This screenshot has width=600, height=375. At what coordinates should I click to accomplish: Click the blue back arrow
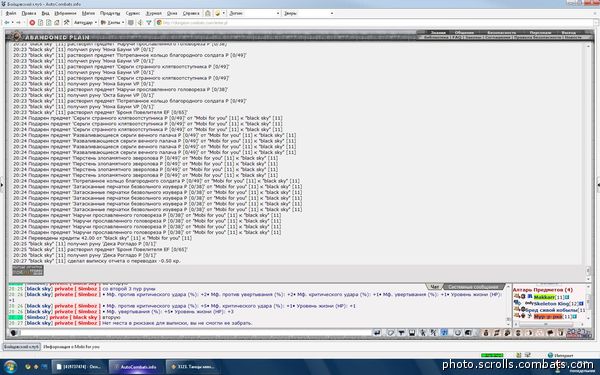tap(7, 23)
